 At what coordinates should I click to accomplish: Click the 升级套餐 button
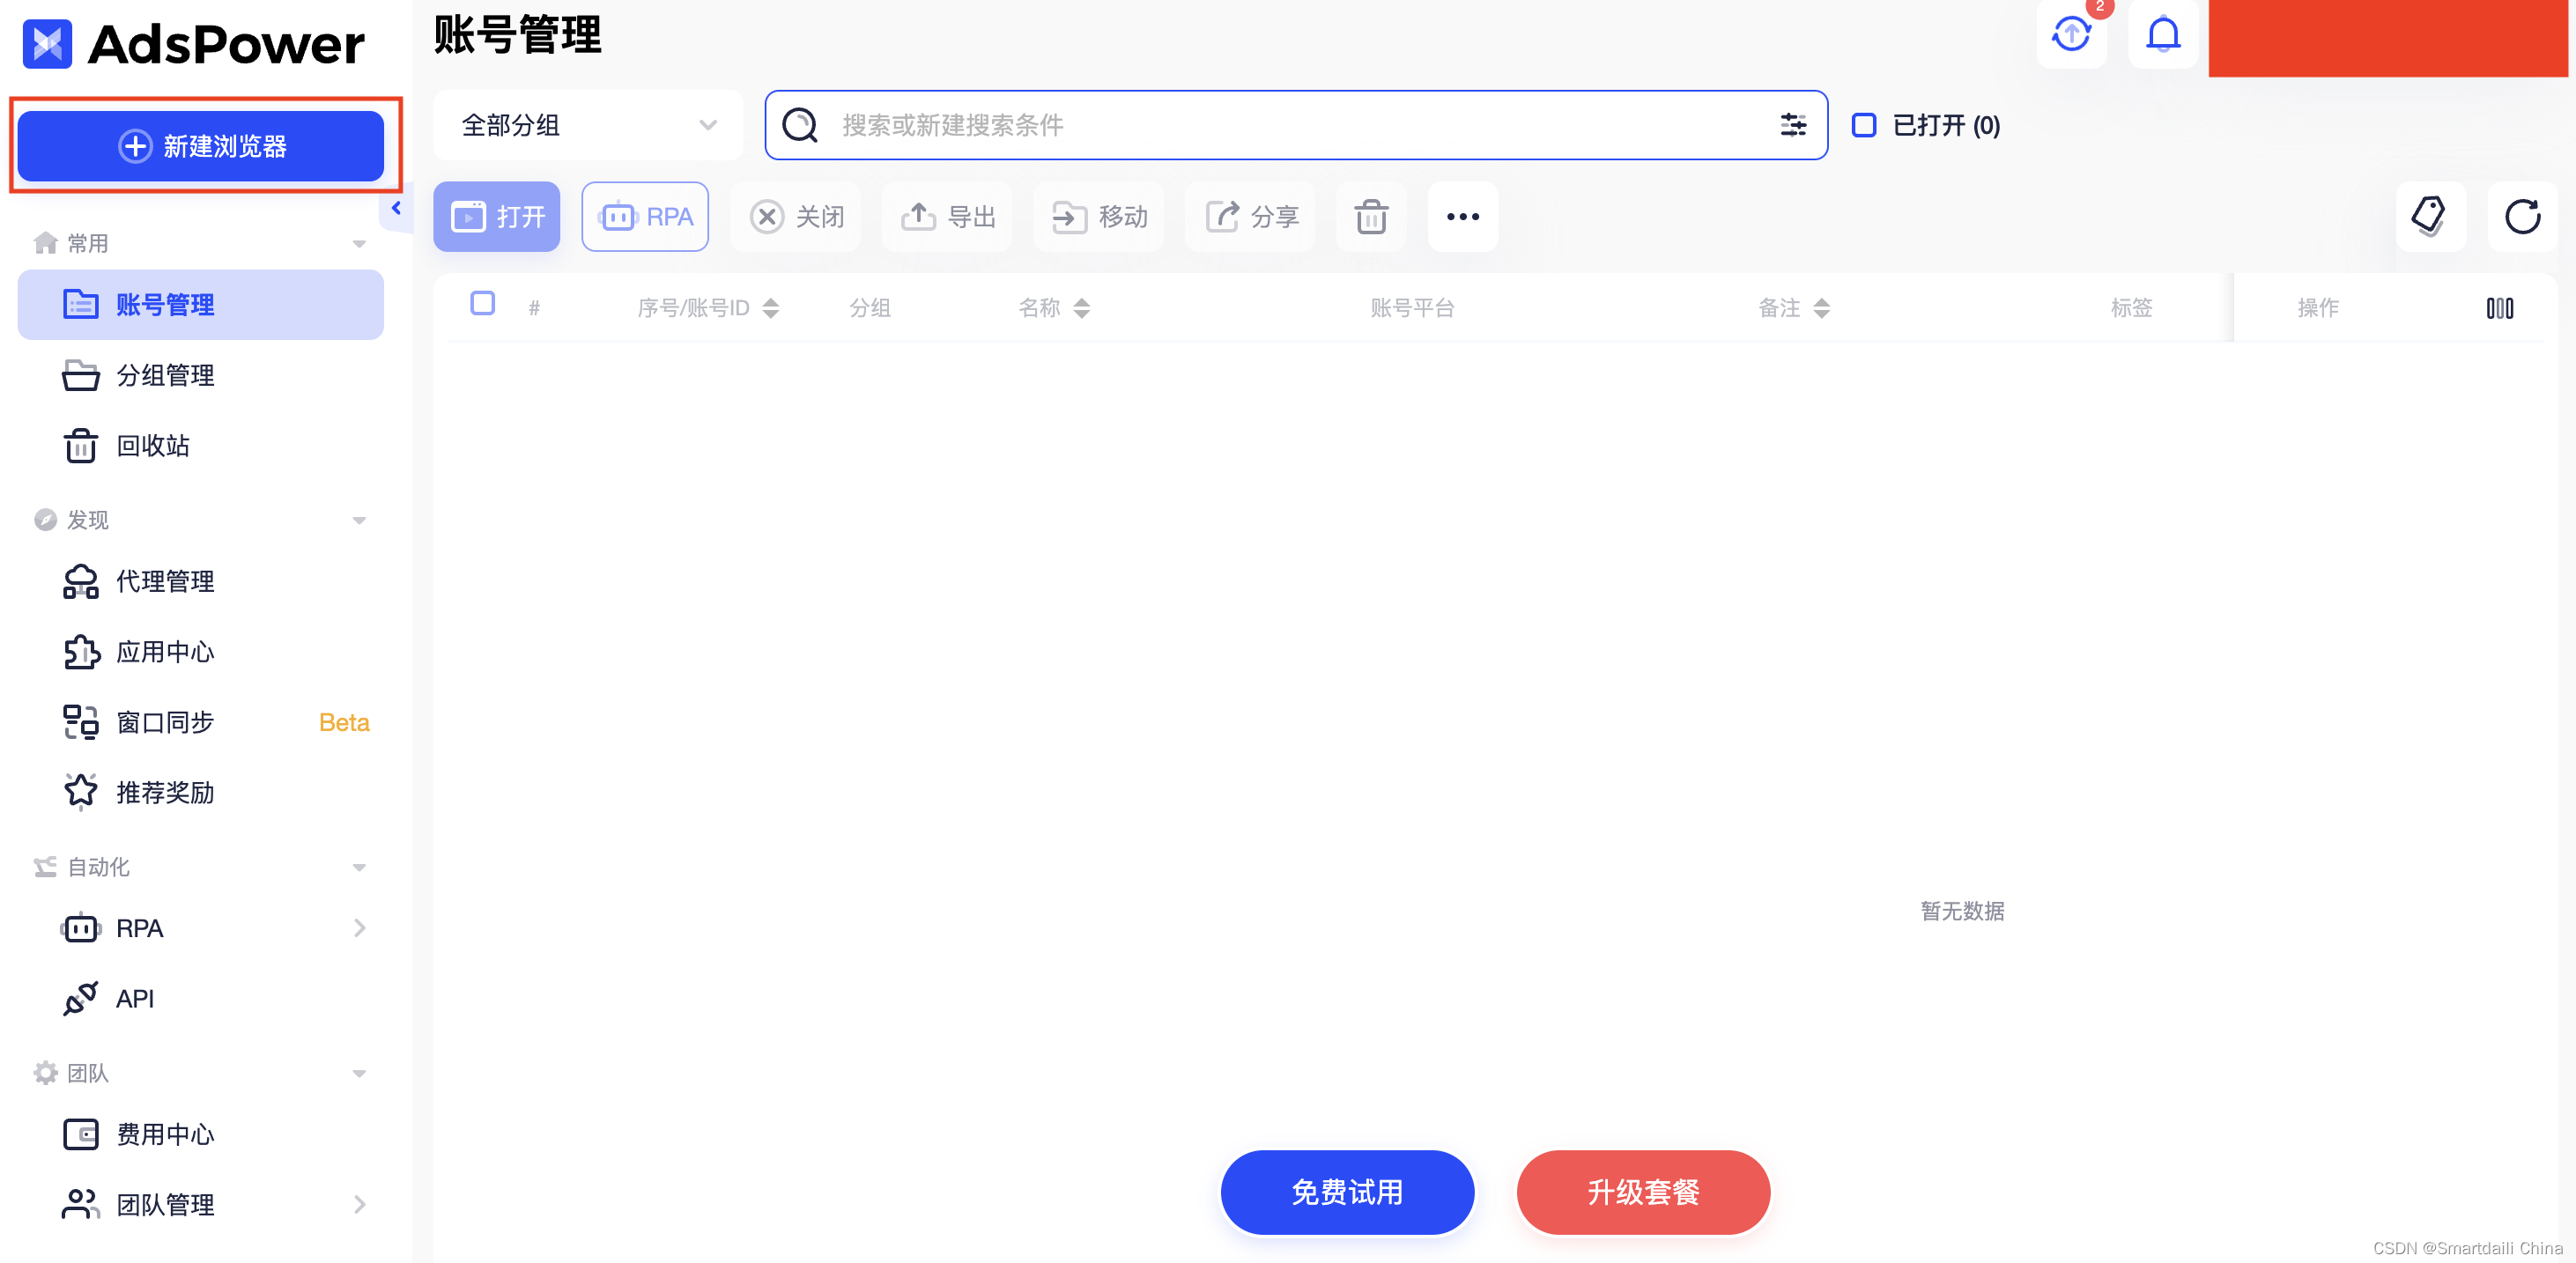(1642, 1192)
